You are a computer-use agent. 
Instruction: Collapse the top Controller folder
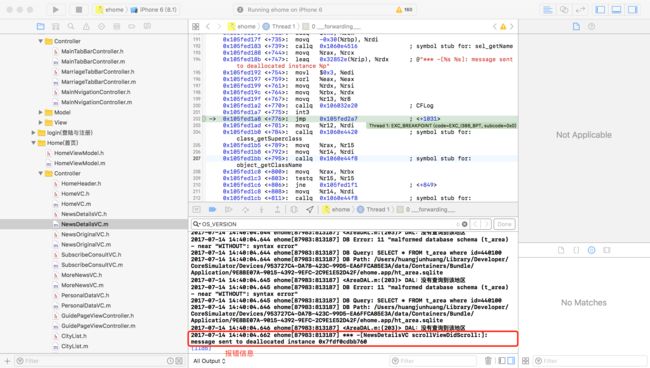pyautogui.click(x=41, y=41)
